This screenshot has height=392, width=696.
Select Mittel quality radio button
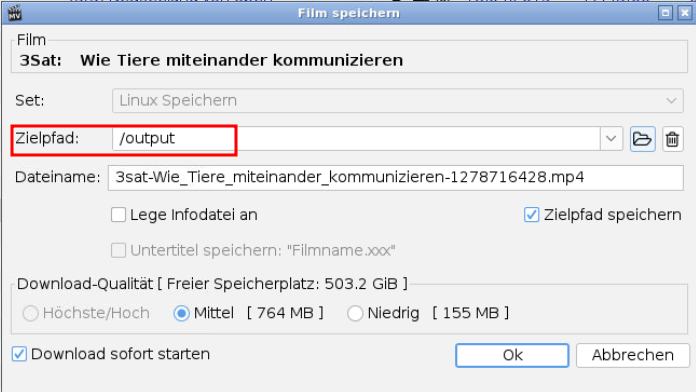pos(182,313)
